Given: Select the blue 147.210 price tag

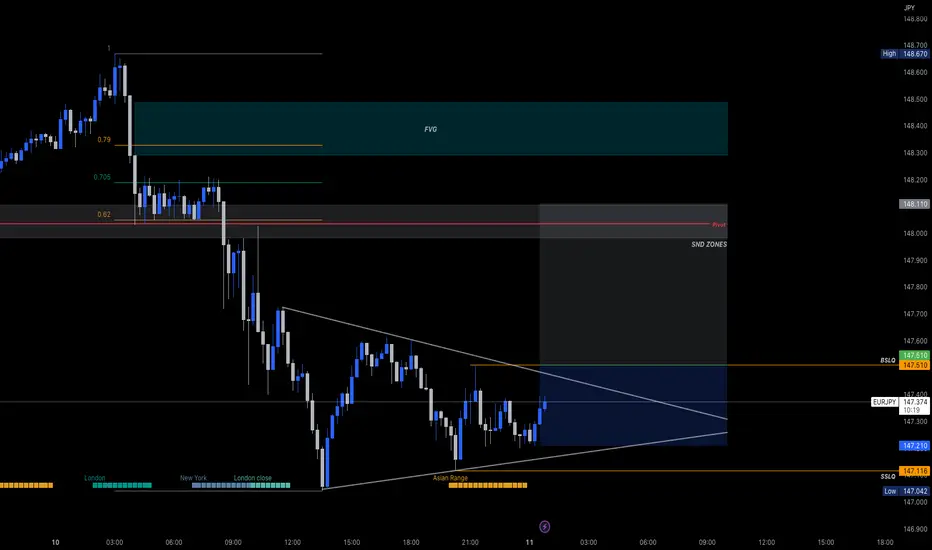Looking at the screenshot, I should point(914,445).
